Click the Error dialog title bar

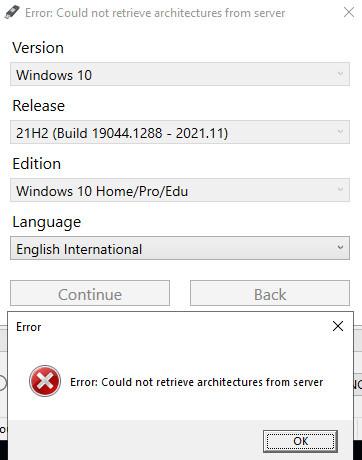point(167,327)
